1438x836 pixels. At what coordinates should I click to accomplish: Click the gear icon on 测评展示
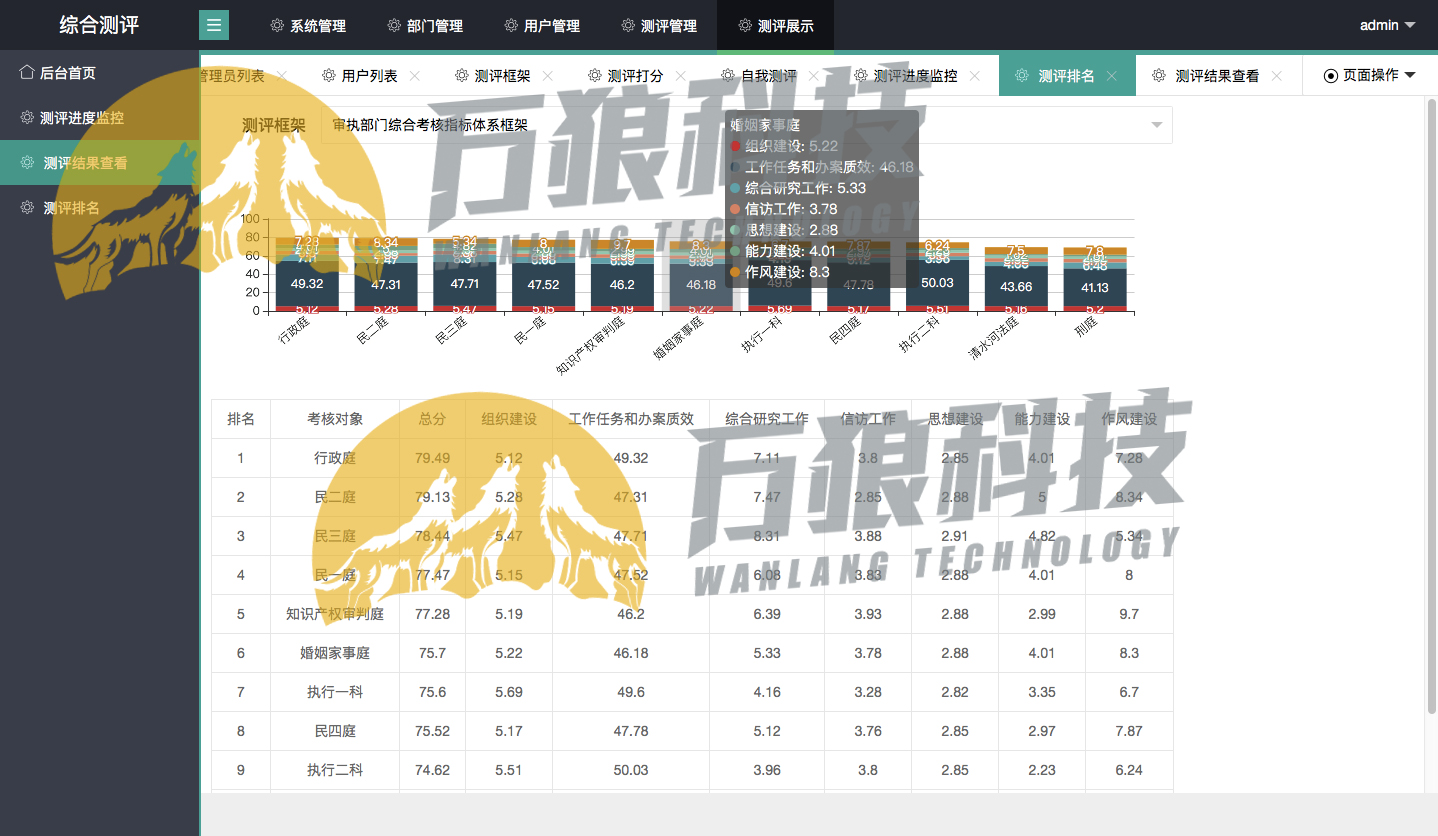(745, 25)
